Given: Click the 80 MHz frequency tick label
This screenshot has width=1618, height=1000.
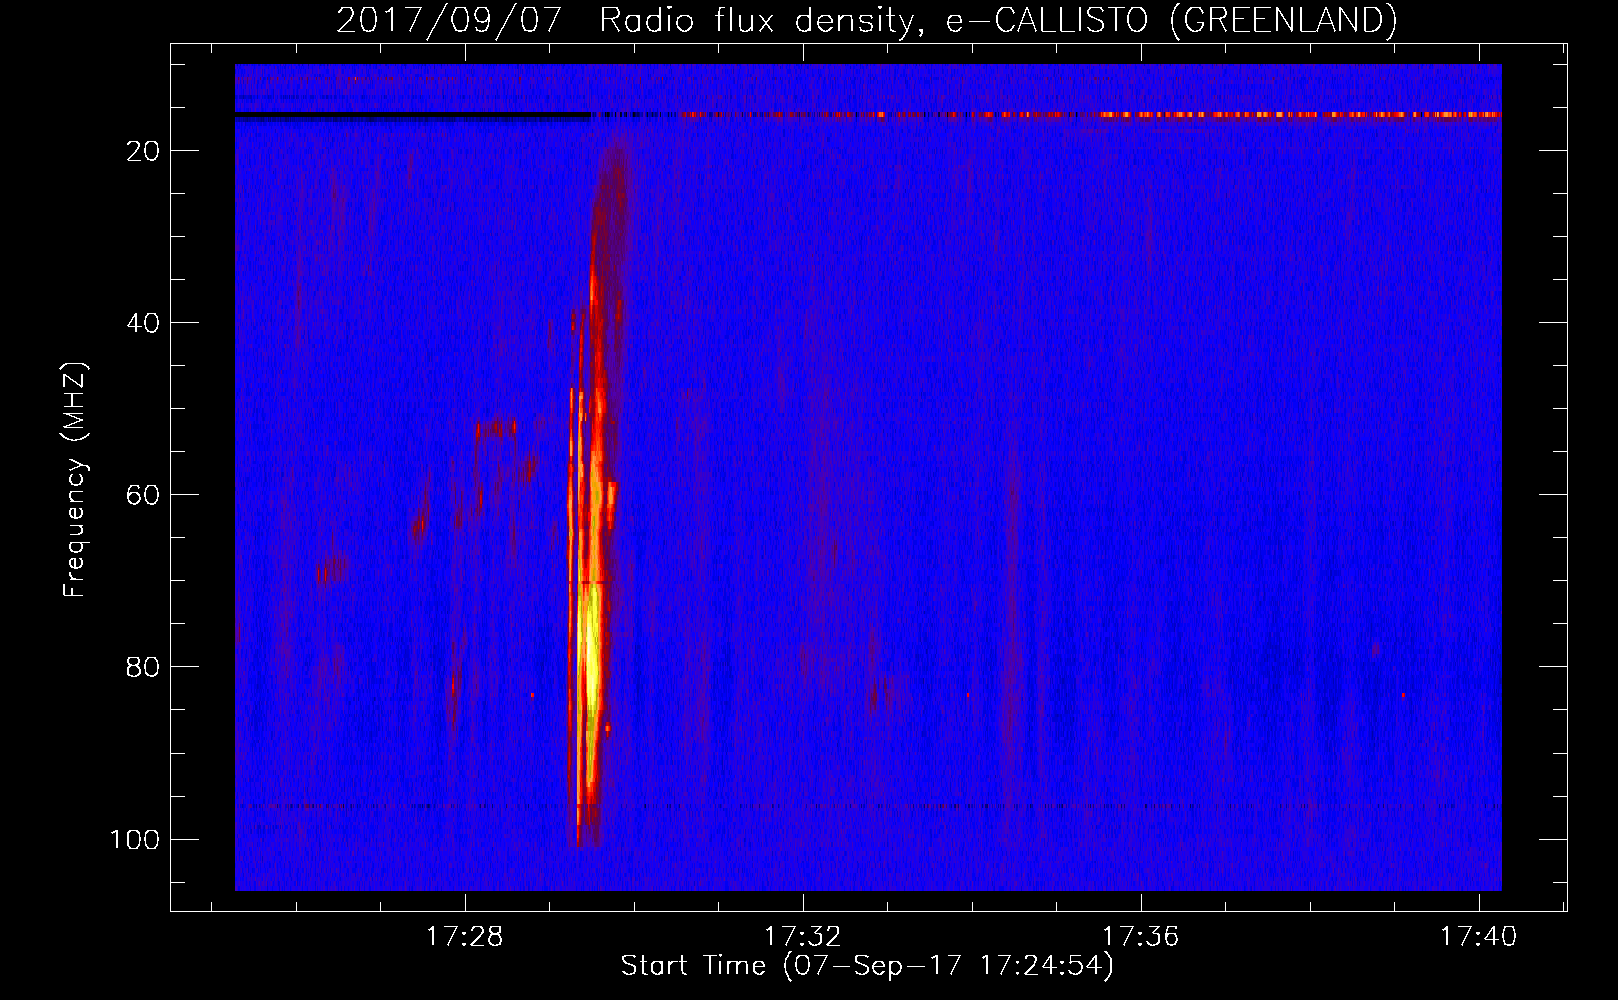Looking at the screenshot, I should pyautogui.click(x=143, y=667).
